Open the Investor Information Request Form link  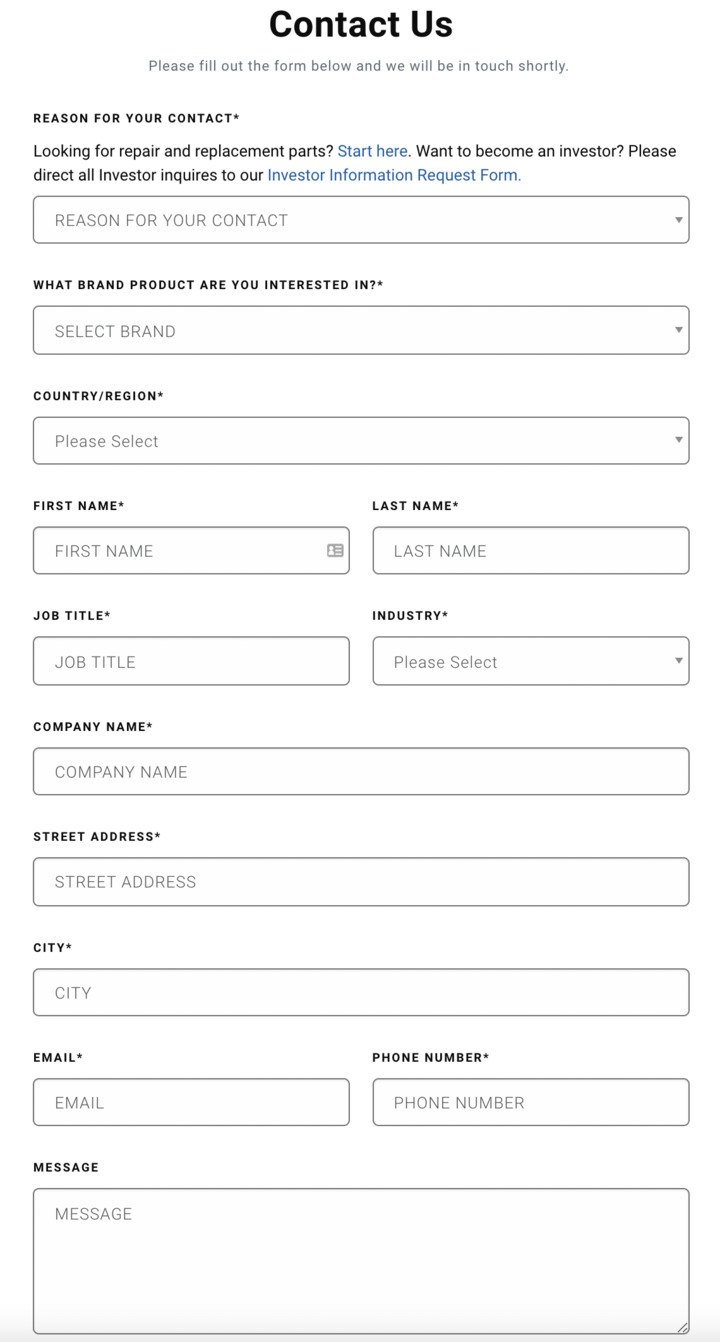coord(392,175)
